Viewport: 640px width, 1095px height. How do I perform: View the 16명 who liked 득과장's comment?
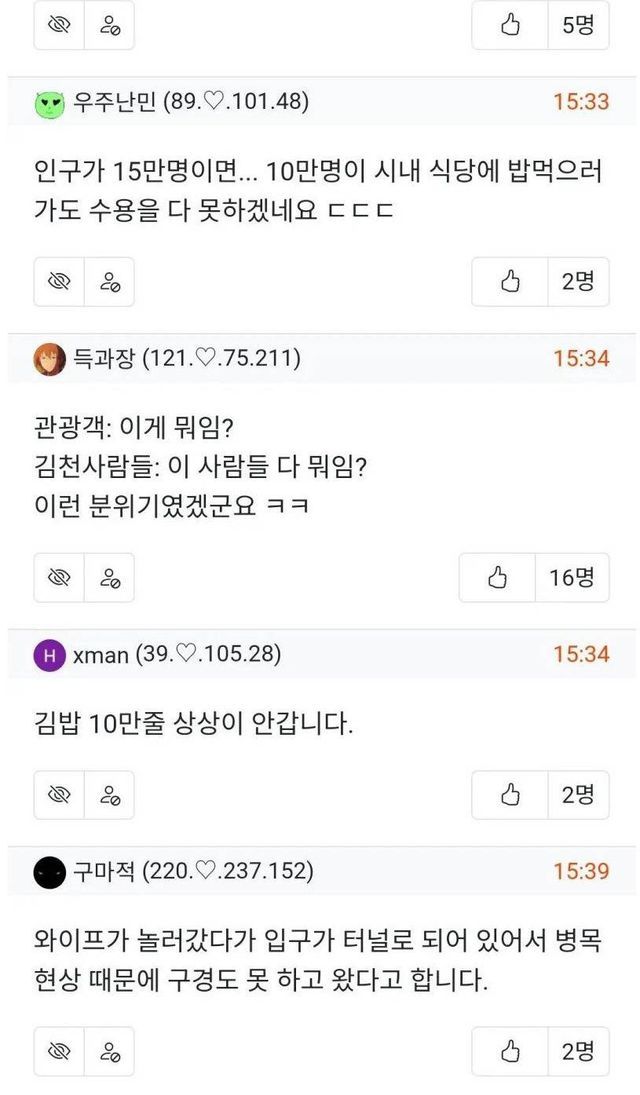[572, 578]
